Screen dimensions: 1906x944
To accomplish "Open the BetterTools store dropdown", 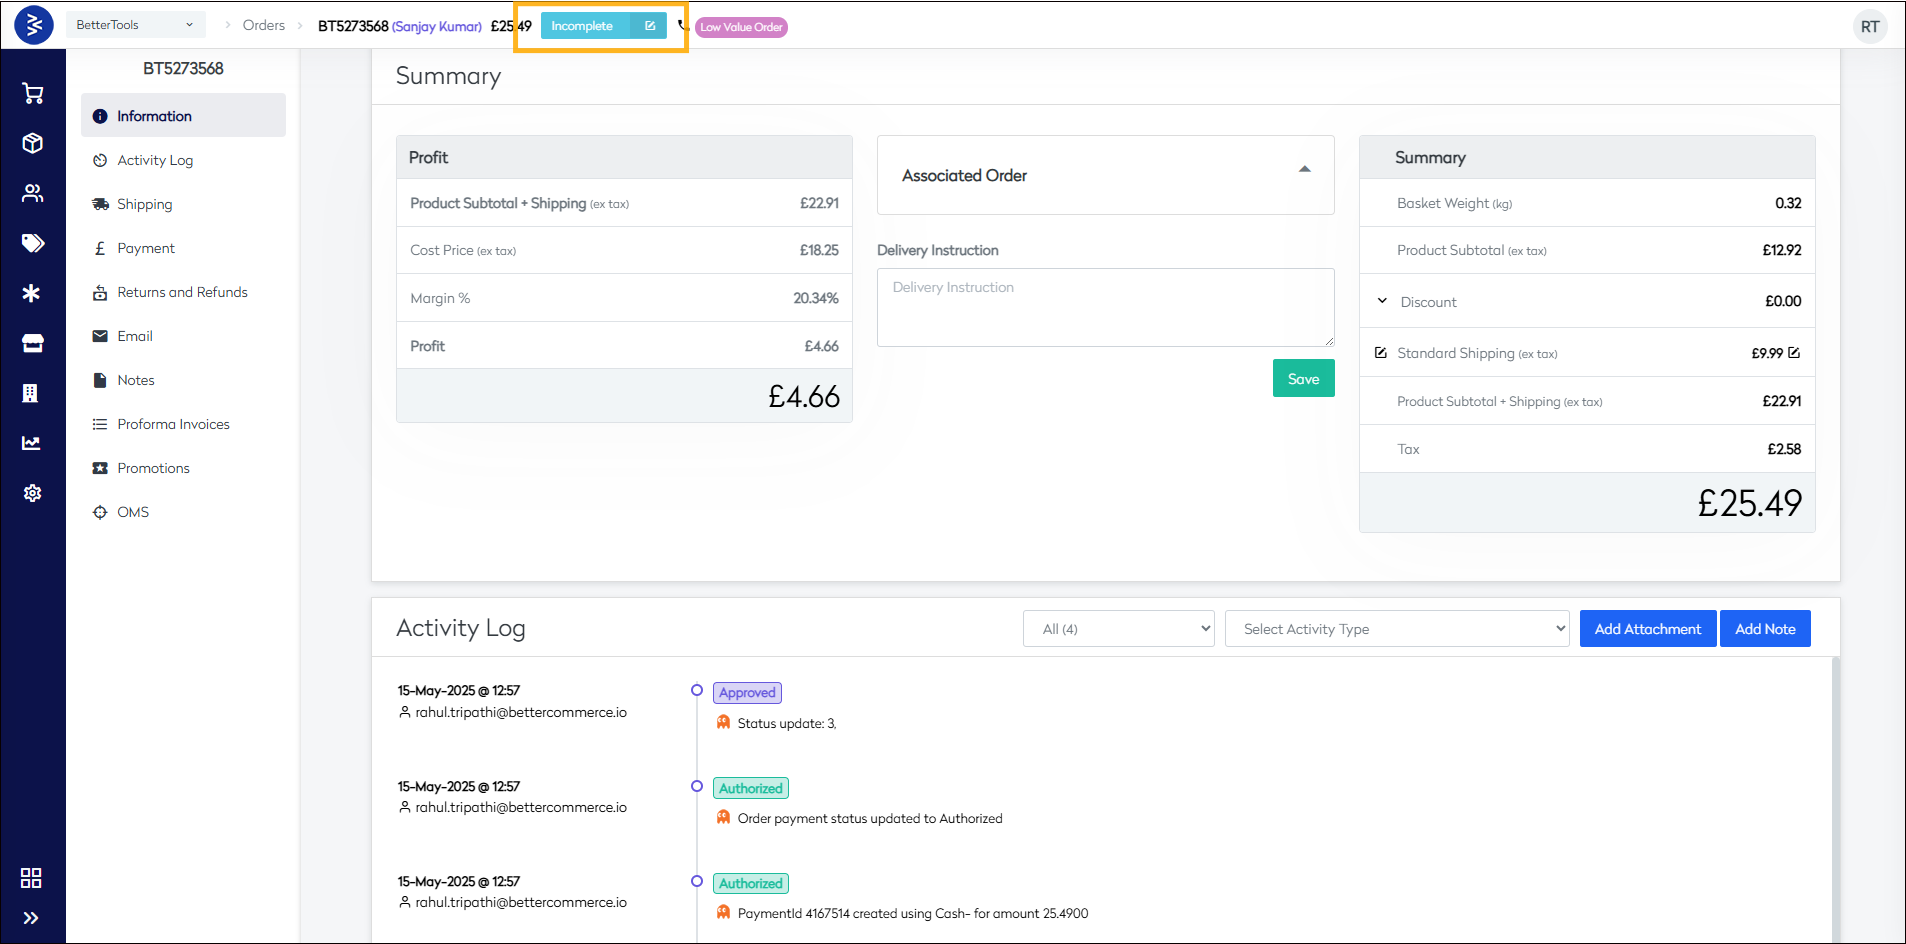I will [135, 25].
